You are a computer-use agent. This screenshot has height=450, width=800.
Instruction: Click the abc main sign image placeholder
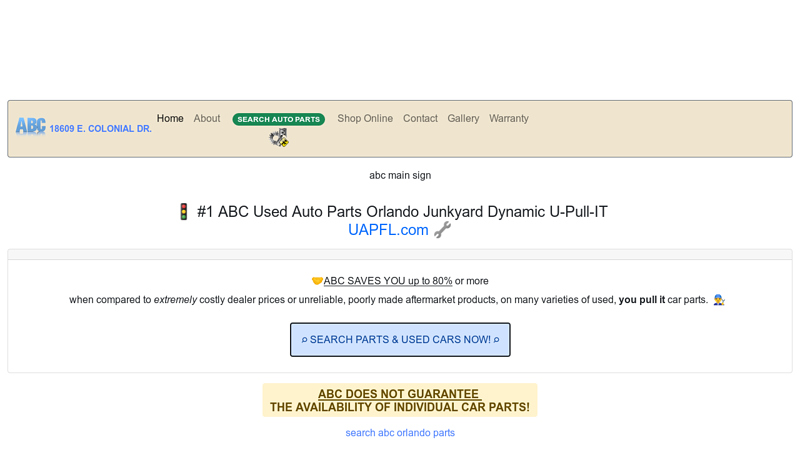[400, 176]
